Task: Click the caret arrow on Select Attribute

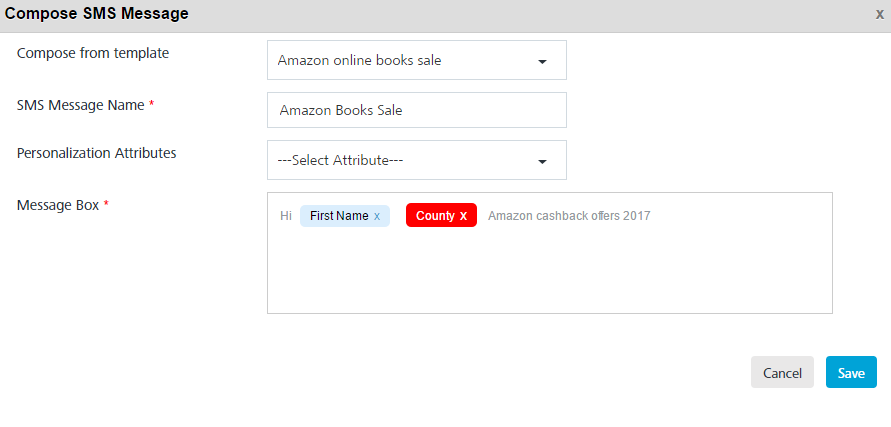Action: point(542,161)
